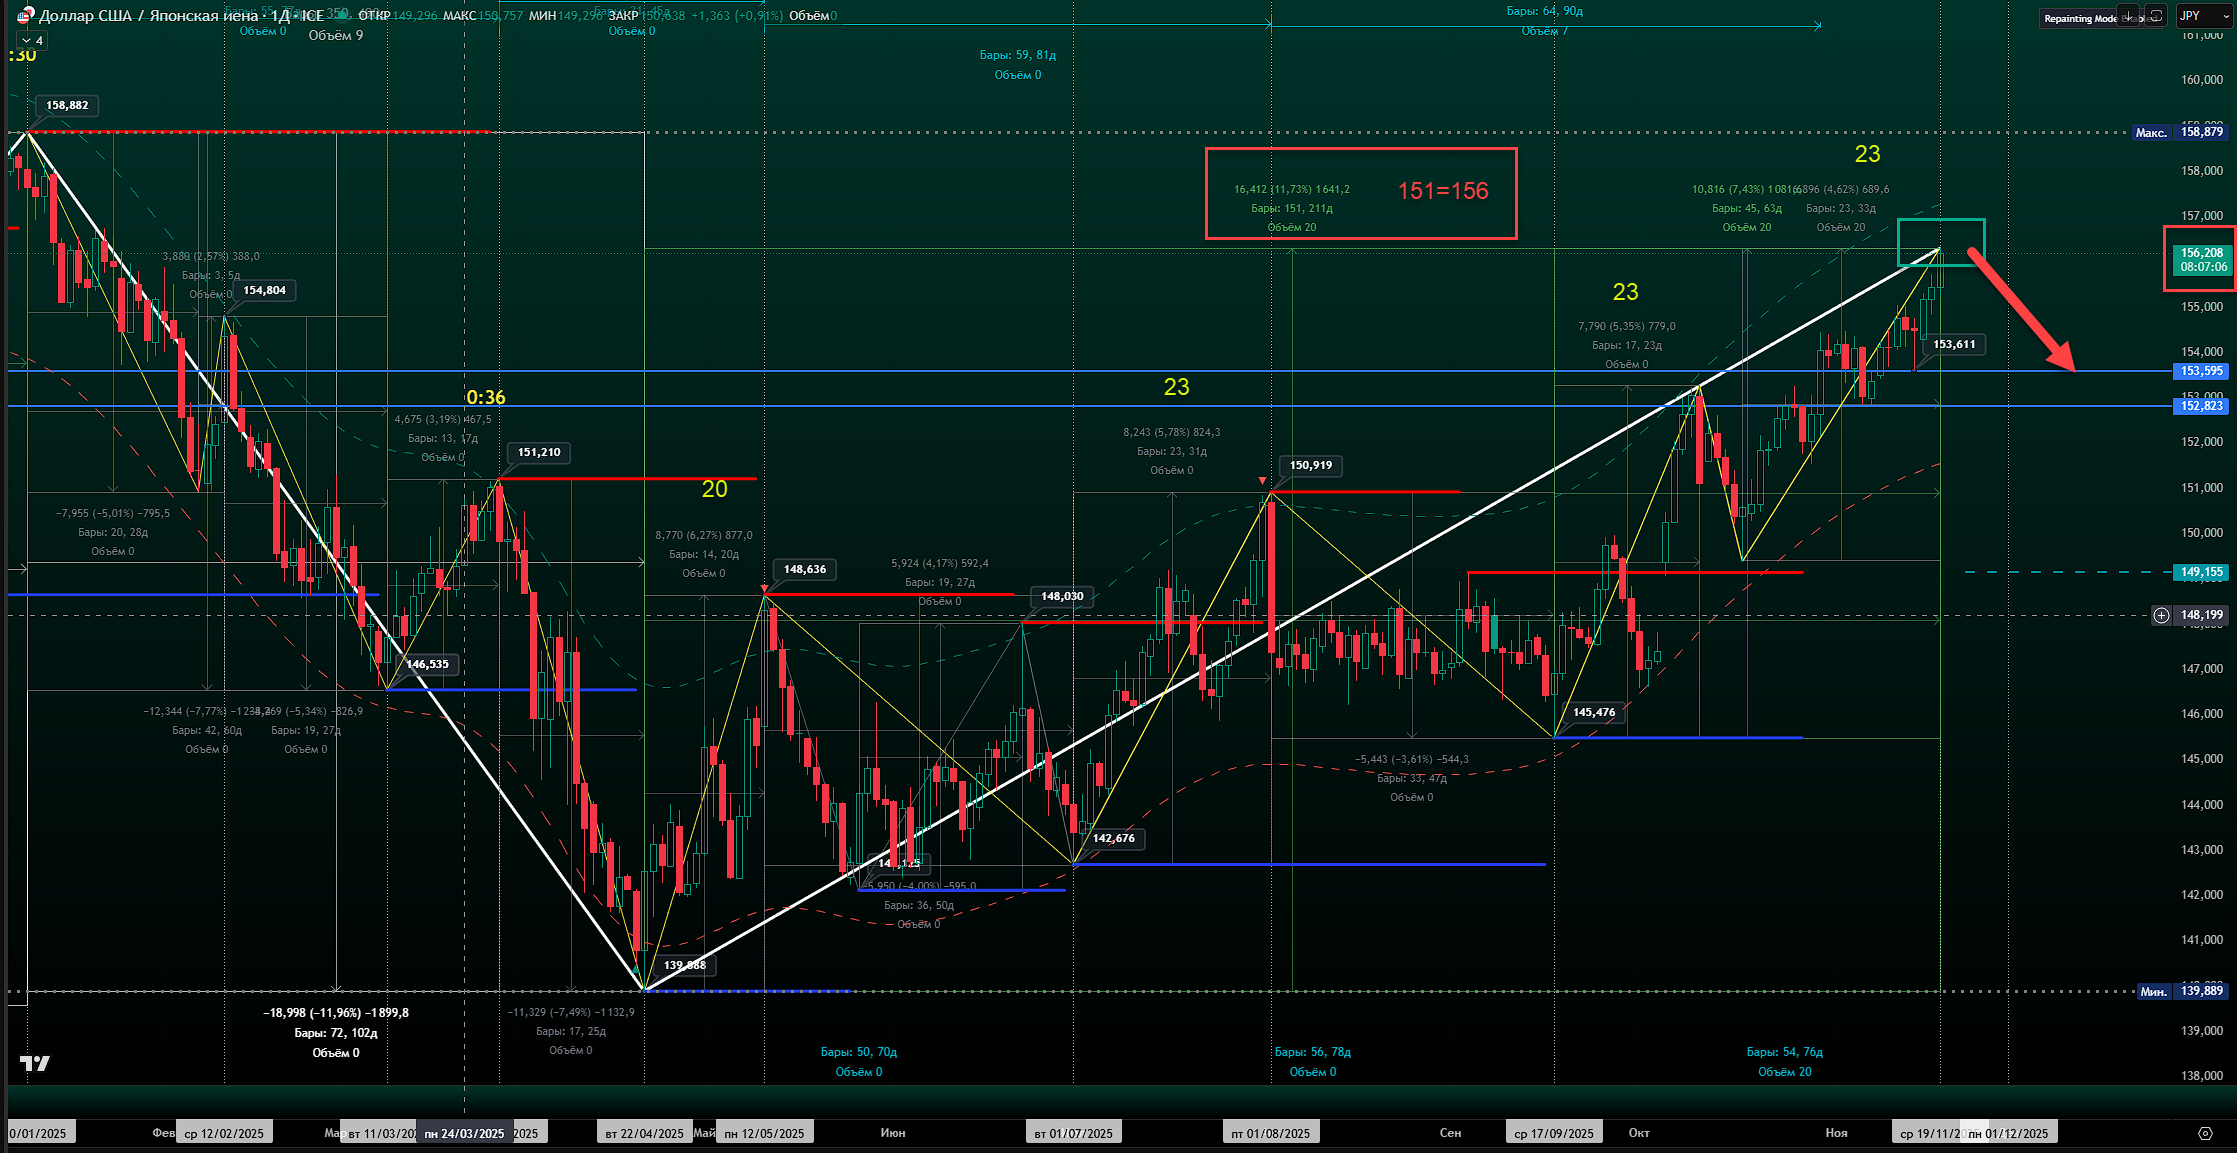Click the plus icon beside 148,199 price
The width and height of the screenshot is (2237, 1153).
2161,615
